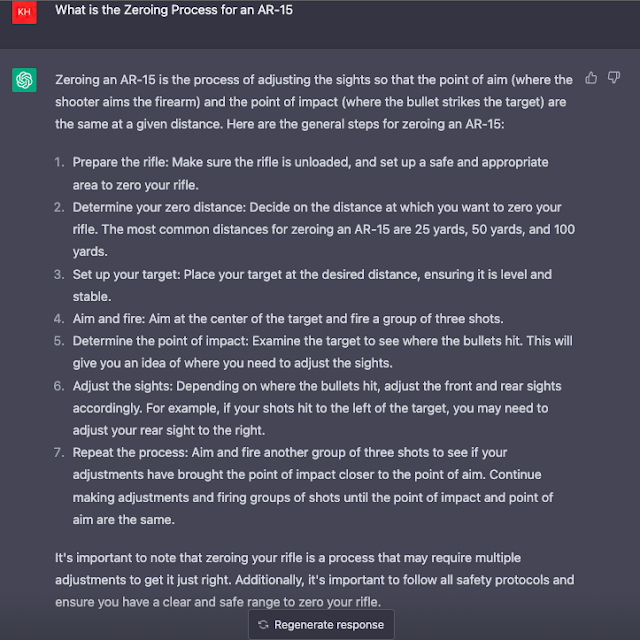Click step 2 'Determine your zero distance'

(x=324, y=229)
